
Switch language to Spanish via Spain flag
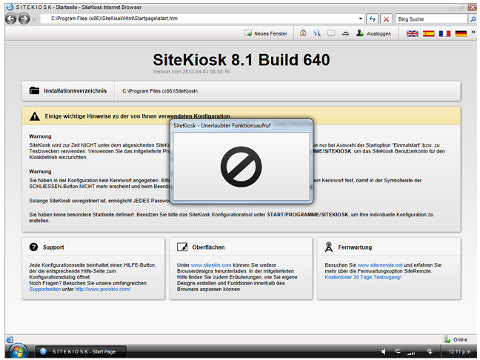[429, 34]
